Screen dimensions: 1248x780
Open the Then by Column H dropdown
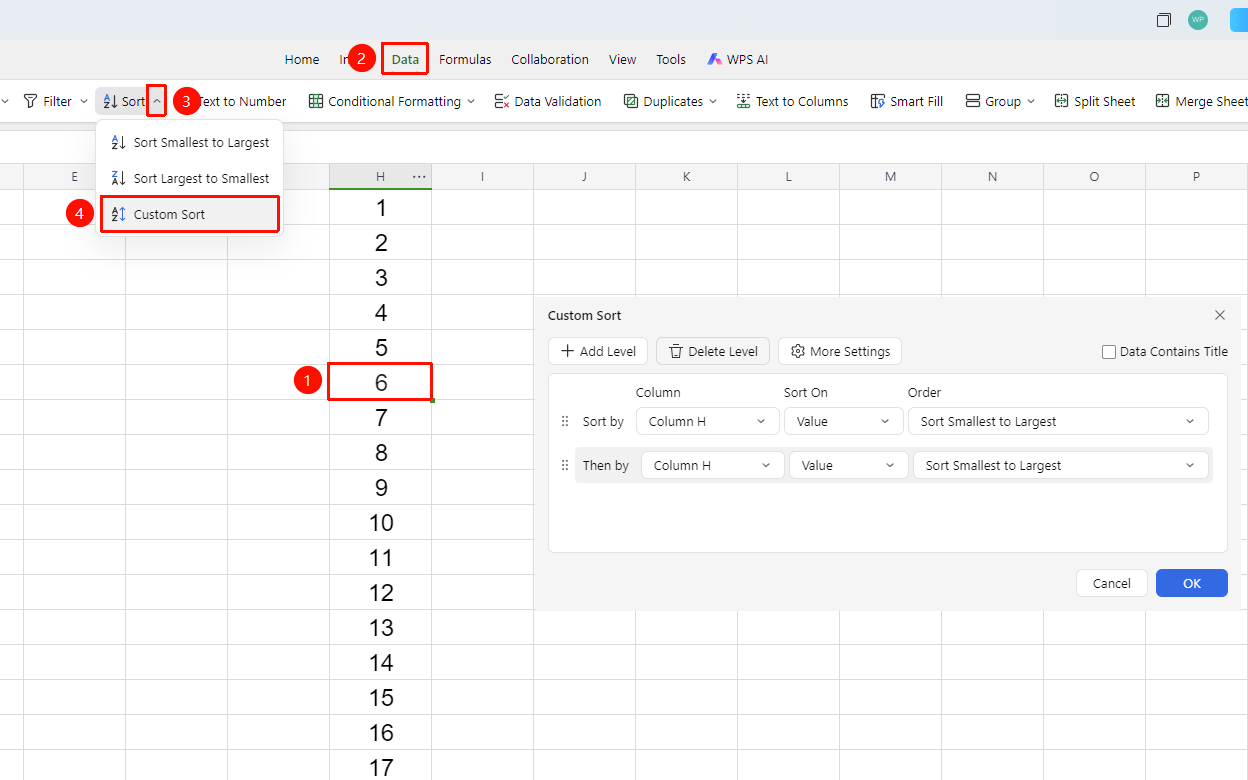(x=713, y=465)
